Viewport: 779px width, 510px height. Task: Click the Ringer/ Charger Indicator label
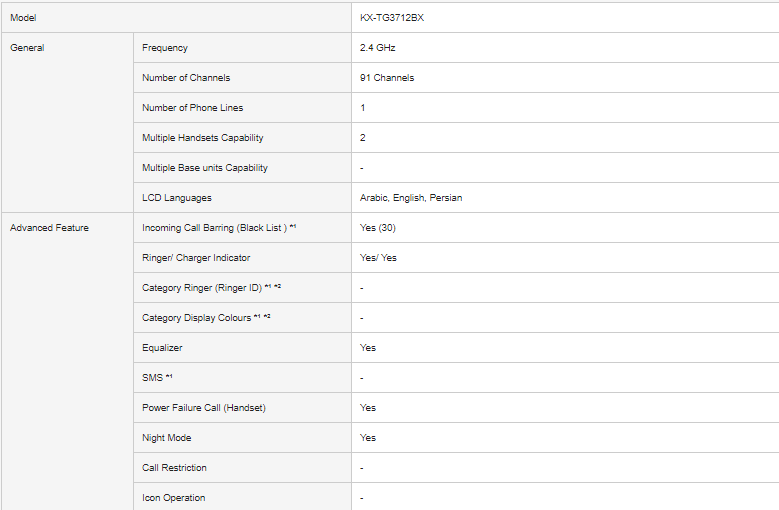pos(196,258)
